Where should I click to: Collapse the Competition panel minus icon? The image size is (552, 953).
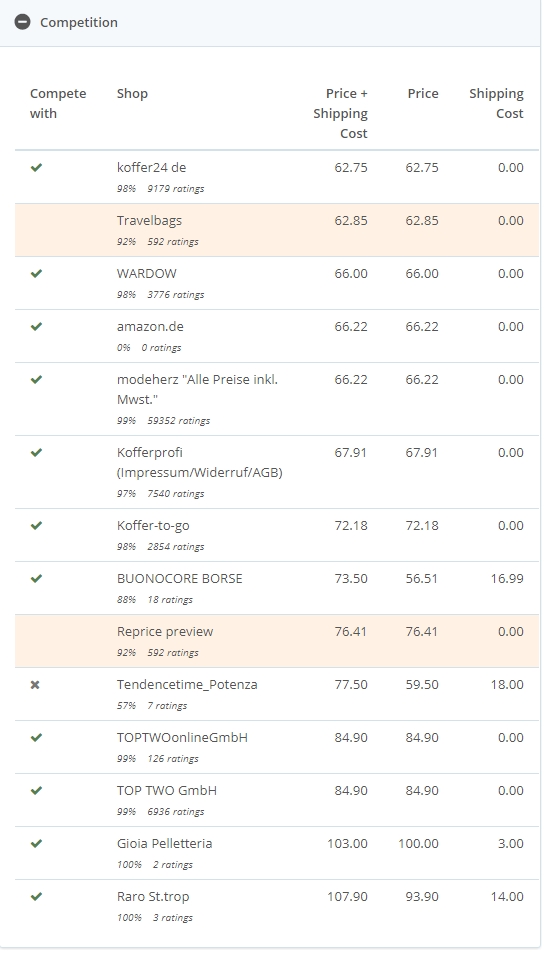pos(22,22)
